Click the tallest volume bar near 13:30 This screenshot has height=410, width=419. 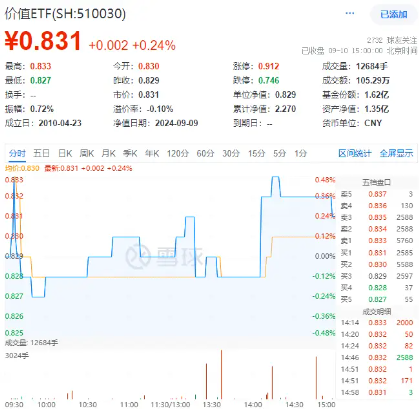coord(221,374)
